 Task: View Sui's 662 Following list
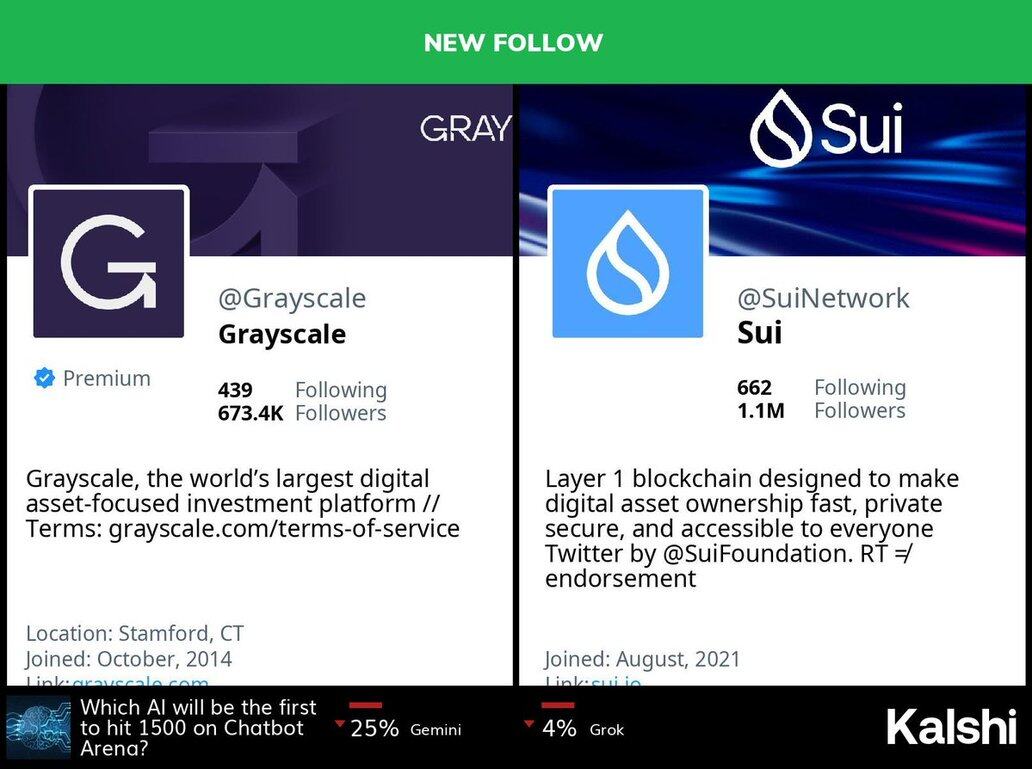coord(821,387)
